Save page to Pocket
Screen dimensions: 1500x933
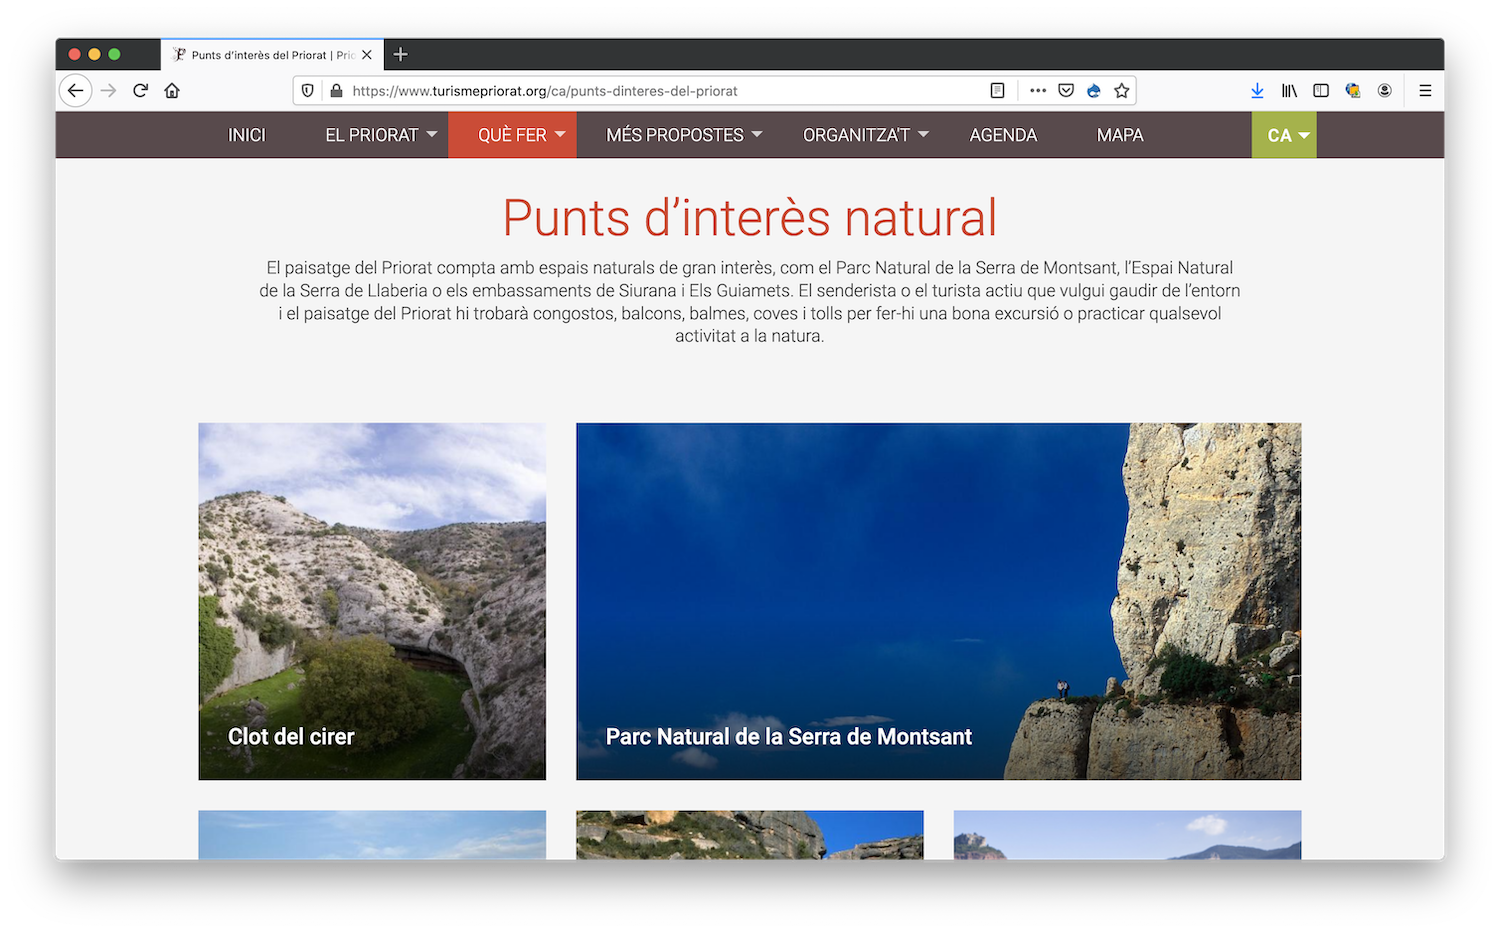[x=1066, y=91]
